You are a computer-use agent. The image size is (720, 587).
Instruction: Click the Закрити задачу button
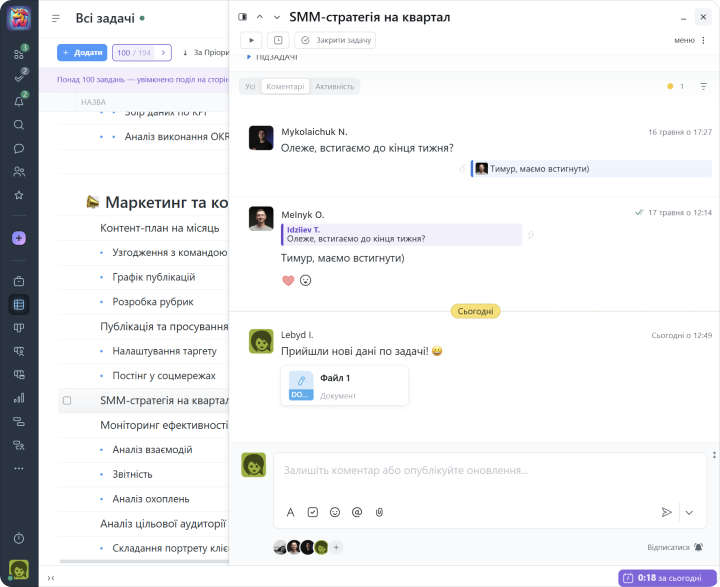[x=335, y=40]
